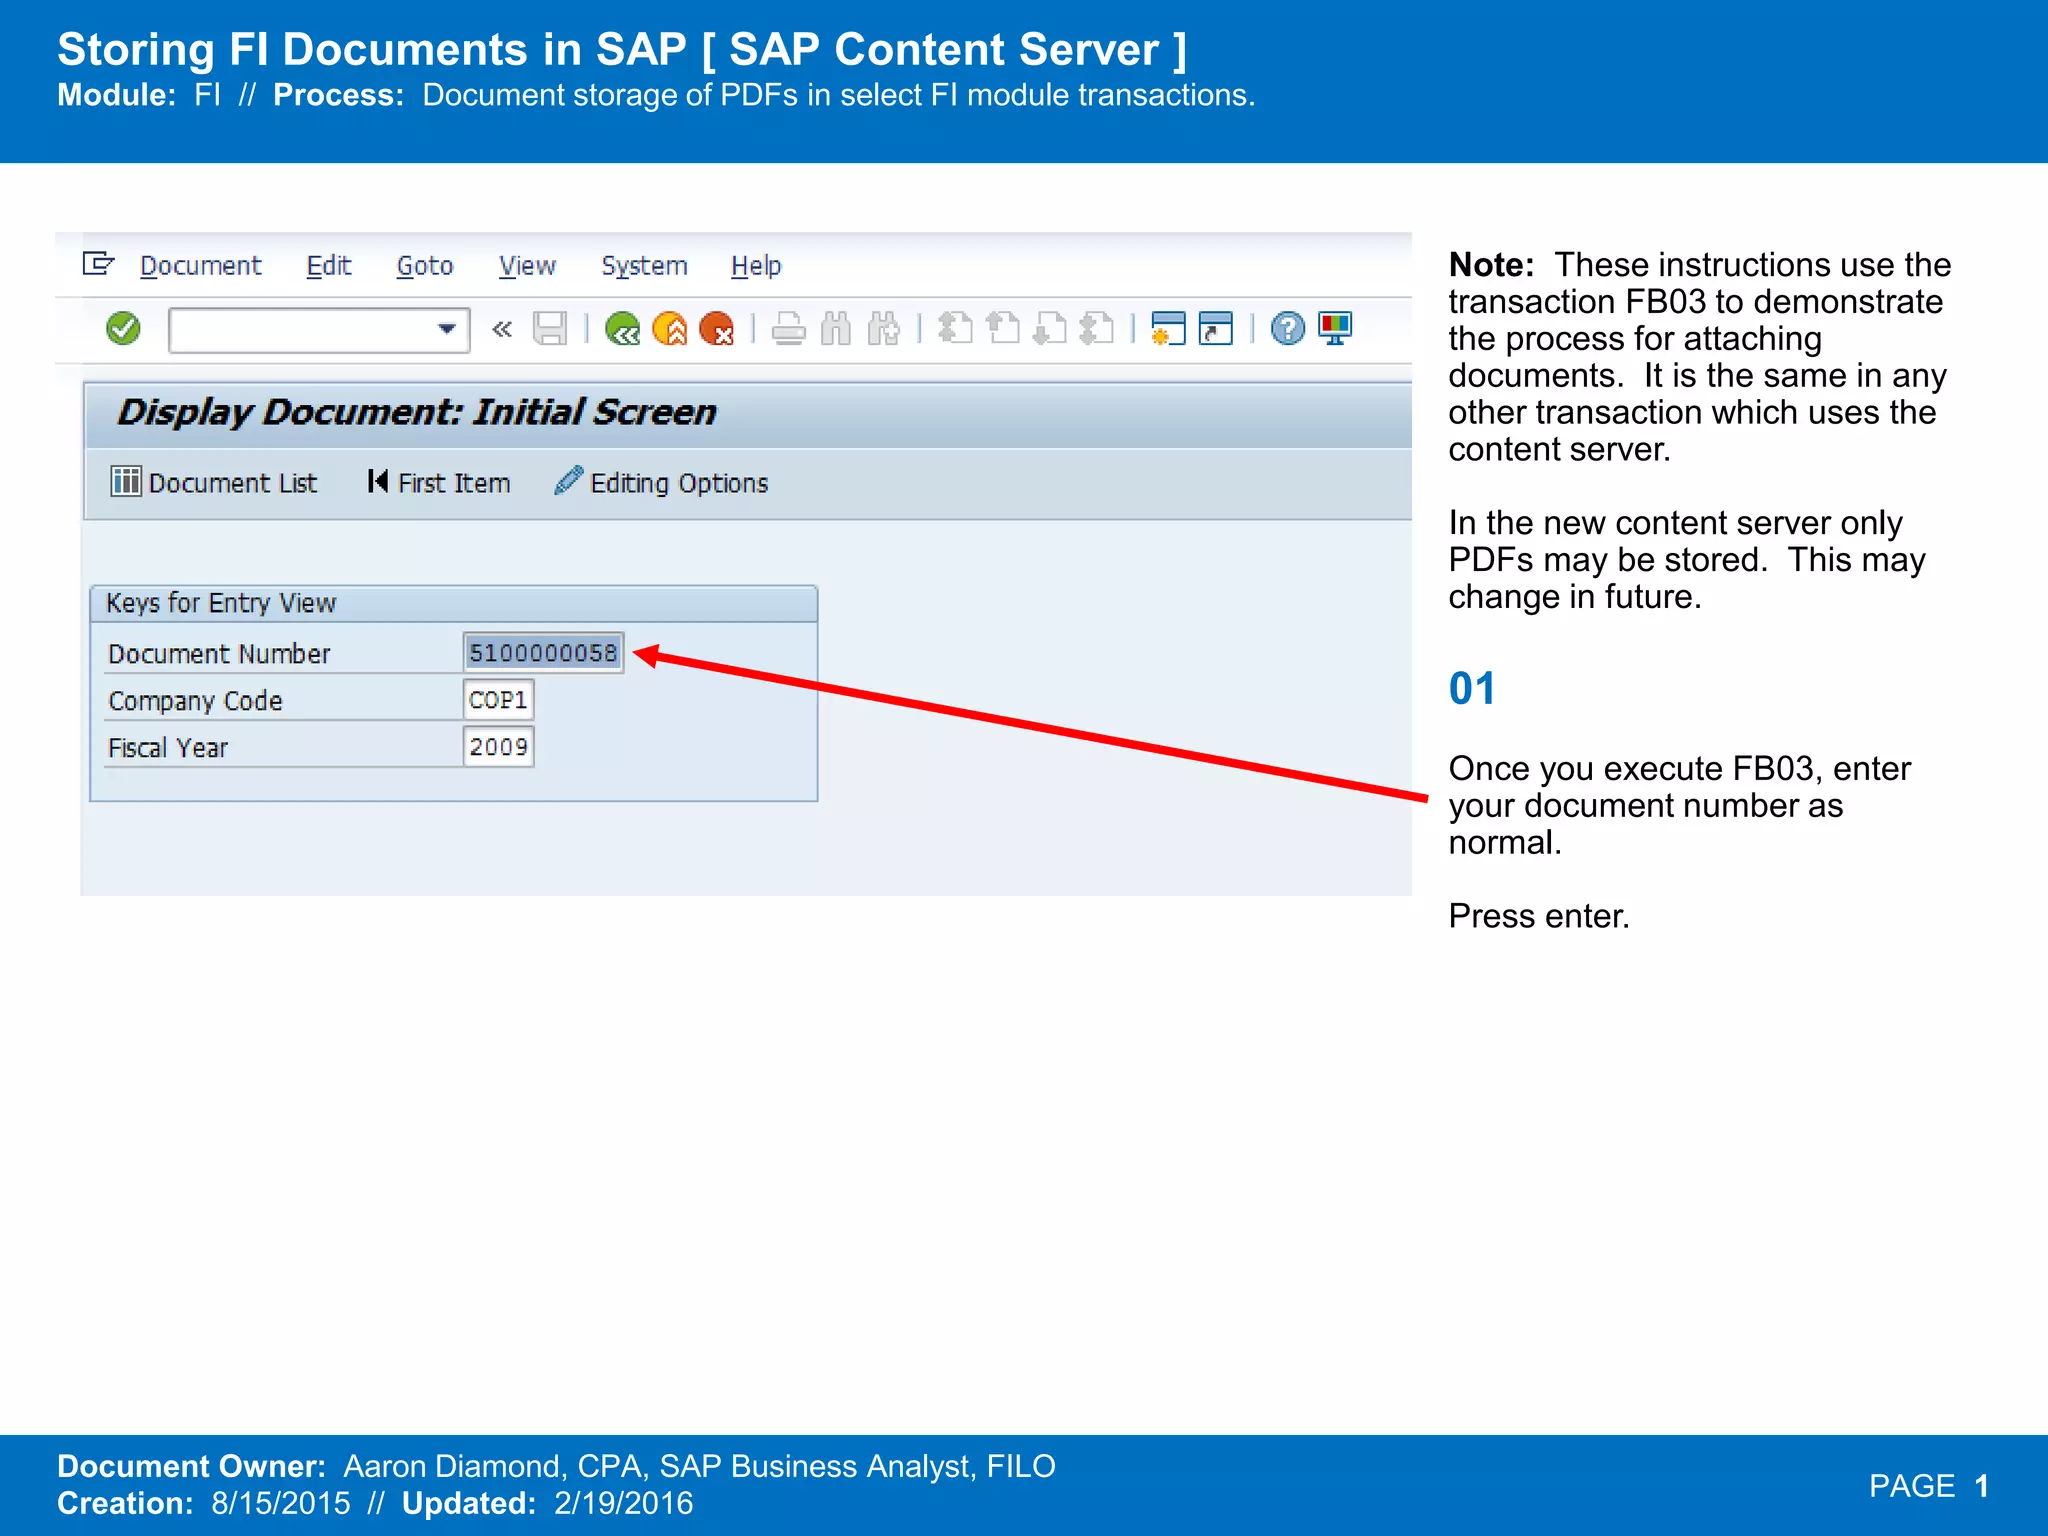Click the Document List button
The height and width of the screenshot is (1536, 2048).
point(213,483)
